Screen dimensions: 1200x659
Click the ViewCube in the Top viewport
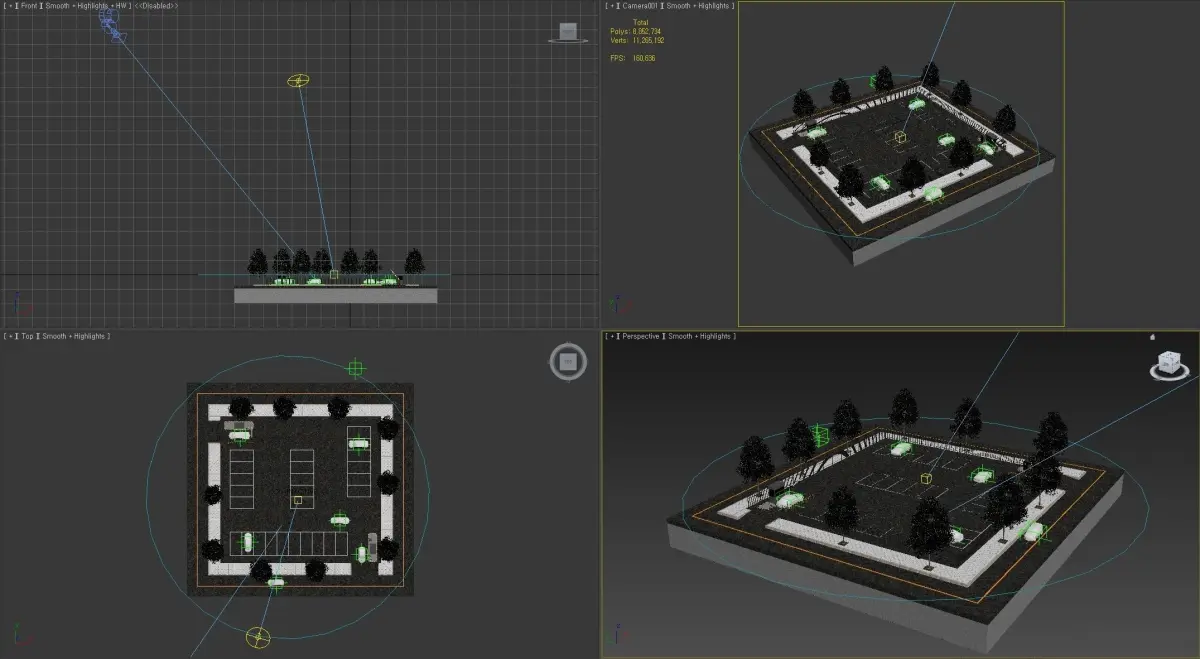pyautogui.click(x=568, y=362)
